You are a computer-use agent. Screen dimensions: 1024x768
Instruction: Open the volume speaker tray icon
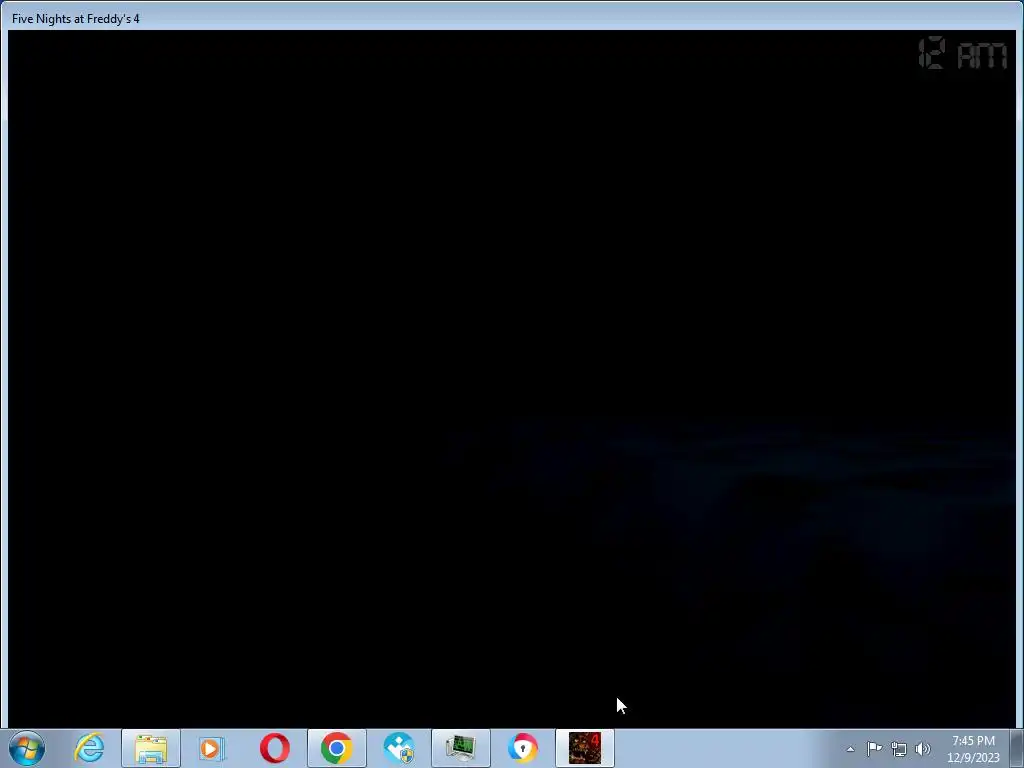tap(923, 749)
